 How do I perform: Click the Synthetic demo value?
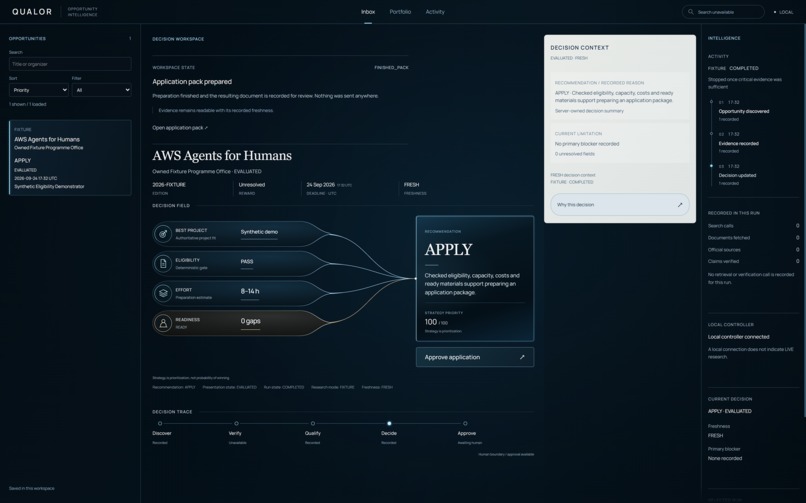(259, 232)
